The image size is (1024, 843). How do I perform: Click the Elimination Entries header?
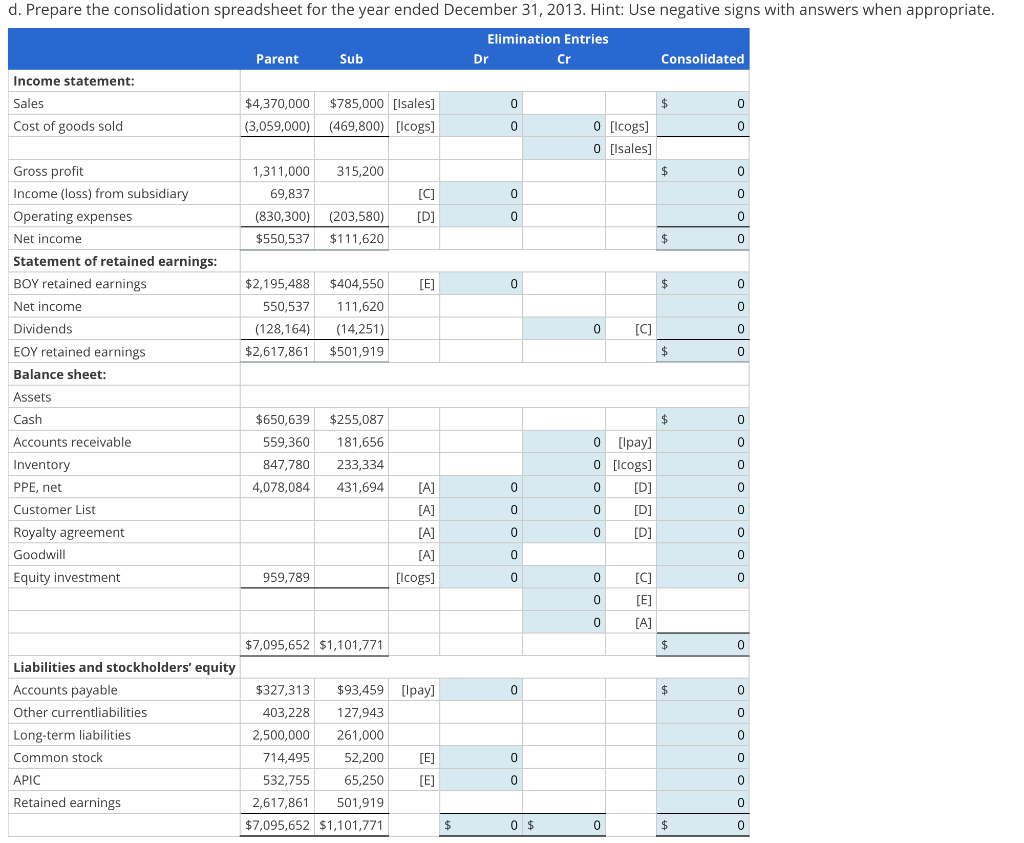(x=548, y=39)
